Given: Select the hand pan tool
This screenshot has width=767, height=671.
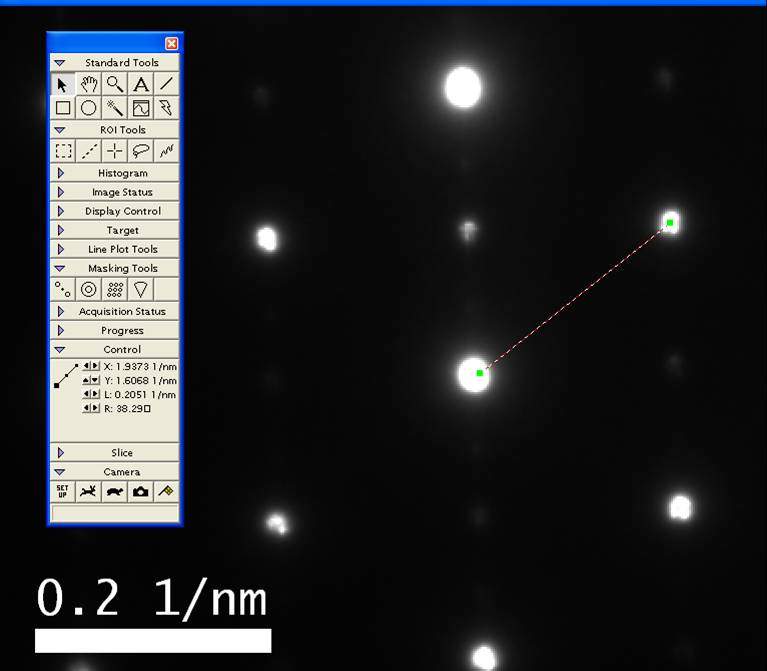Looking at the screenshot, I should (x=89, y=85).
